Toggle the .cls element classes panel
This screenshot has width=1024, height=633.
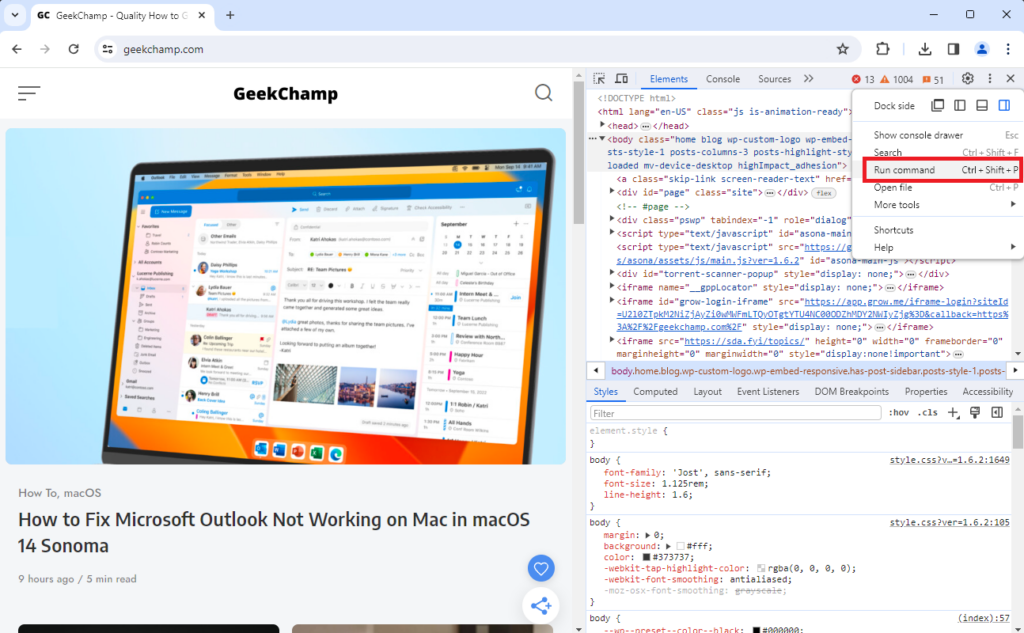click(x=928, y=413)
